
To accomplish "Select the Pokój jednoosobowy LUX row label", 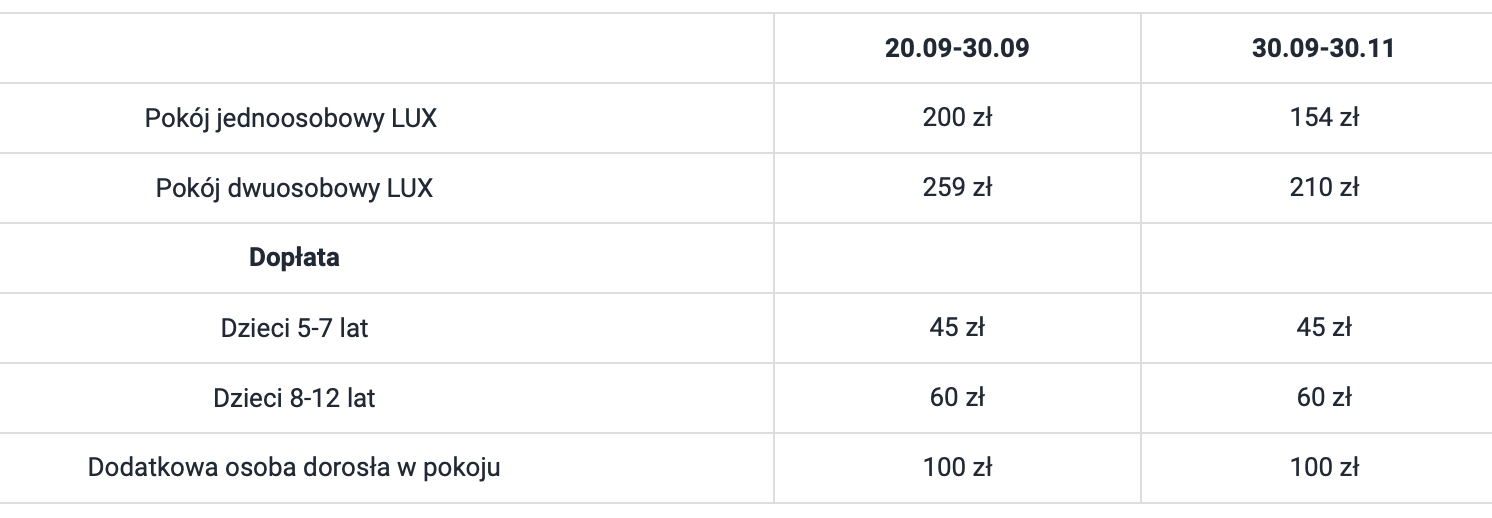I will pos(291,118).
